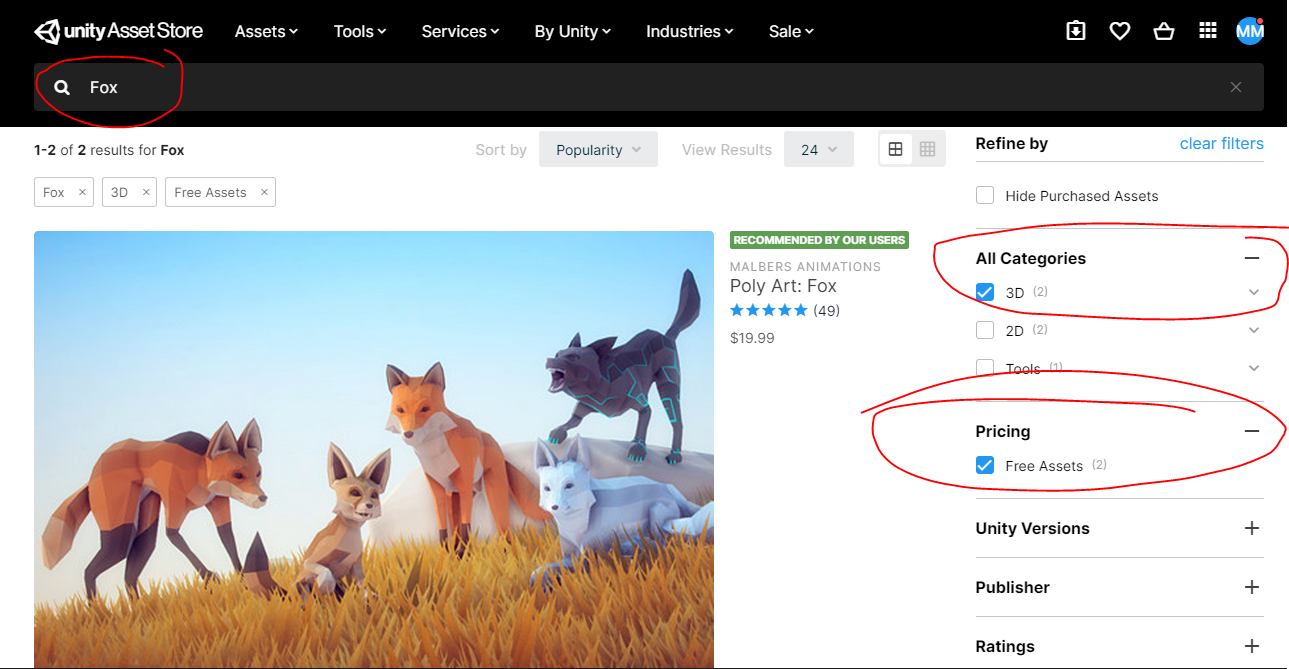The width and height of the screenshot is (1289, 669).
Task: Open the Unity Asset Store home logo
Action: [119, 31]
